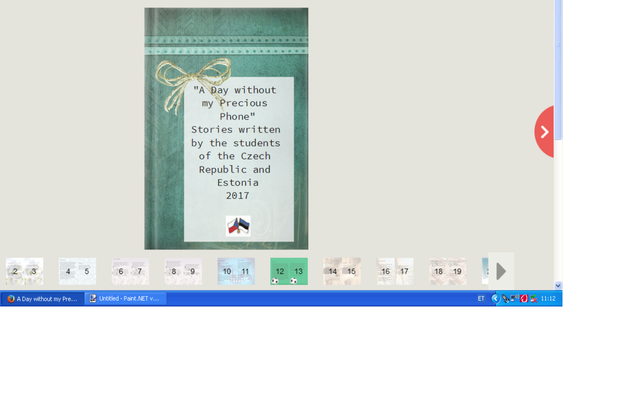Click the book cover page

[x=226, y=129]
